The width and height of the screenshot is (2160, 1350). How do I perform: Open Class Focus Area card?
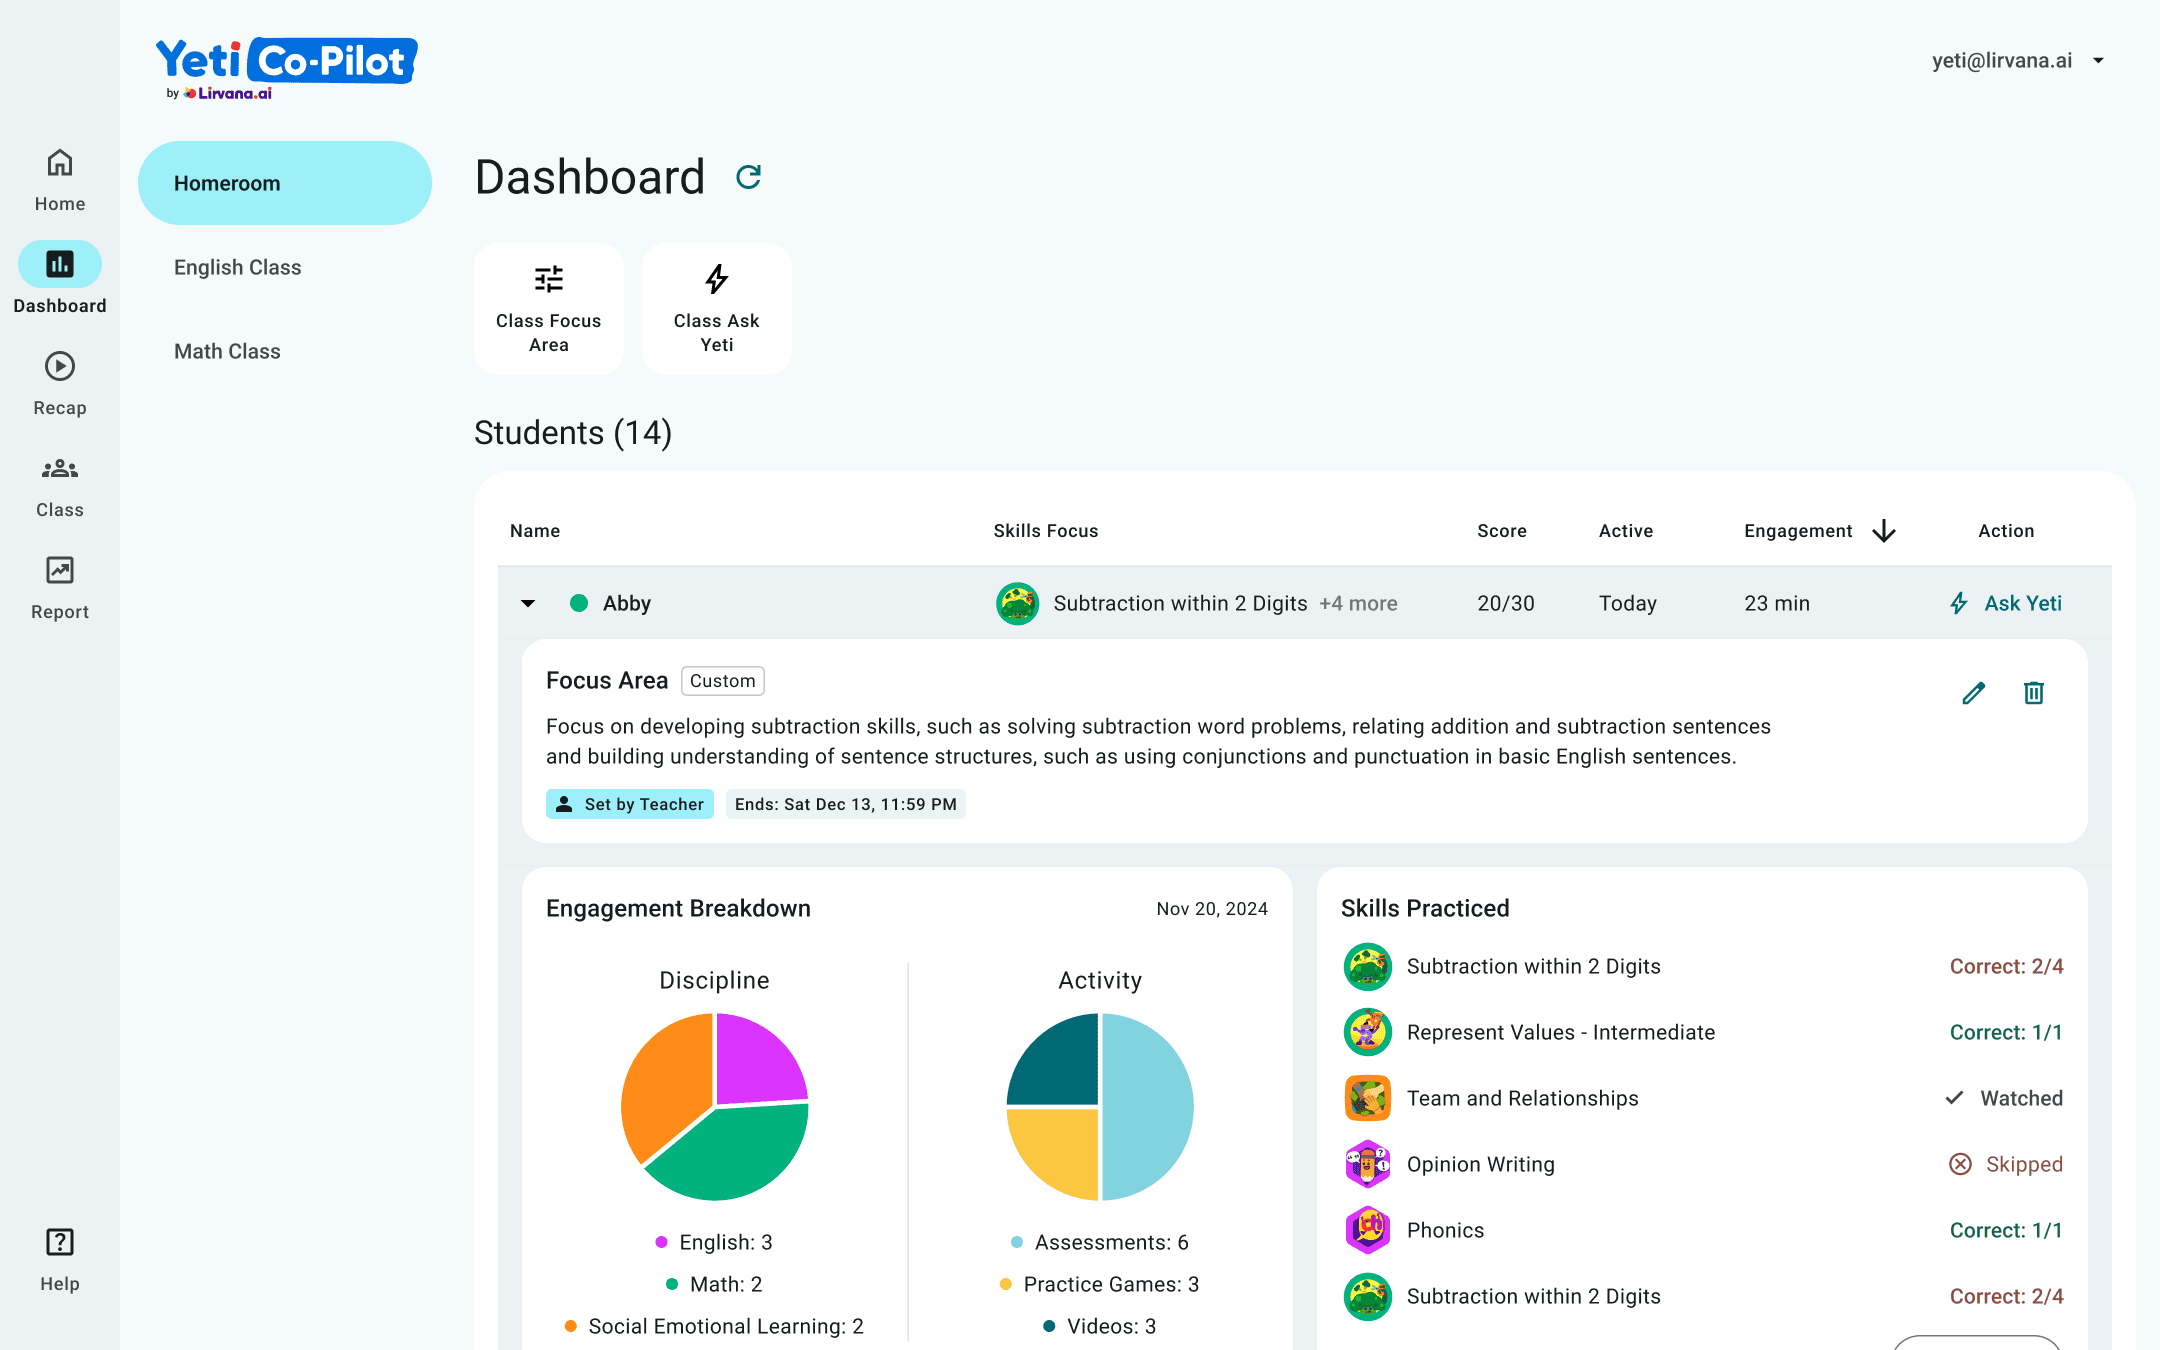click(x=549, y=309)
